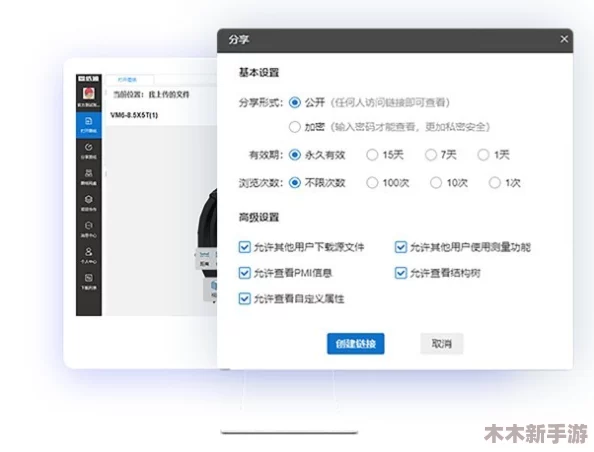
Task: Toggle 允许查看自定义属性 checkbox
Action: pos(245,299)
